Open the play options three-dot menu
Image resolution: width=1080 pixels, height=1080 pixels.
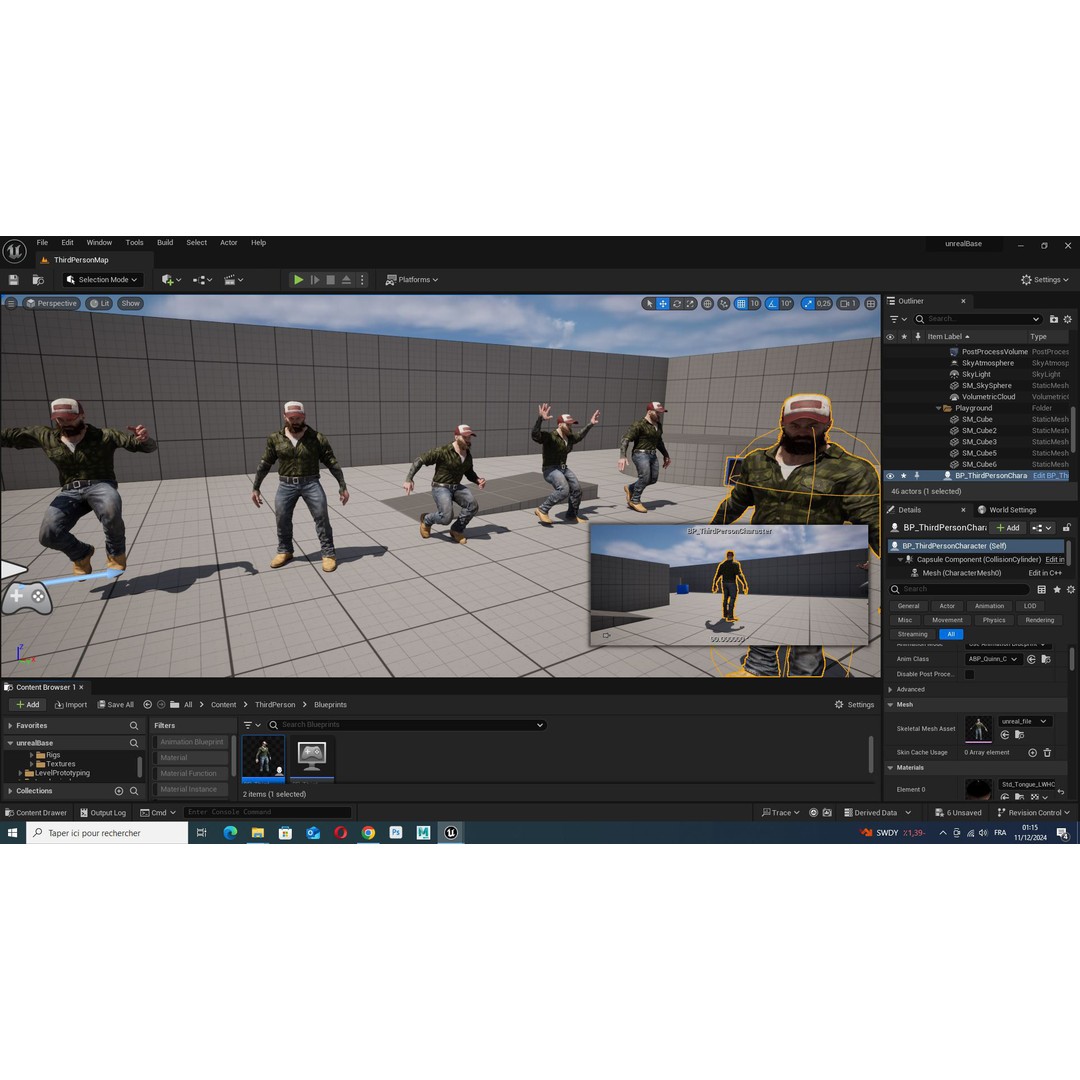[362, 280]
